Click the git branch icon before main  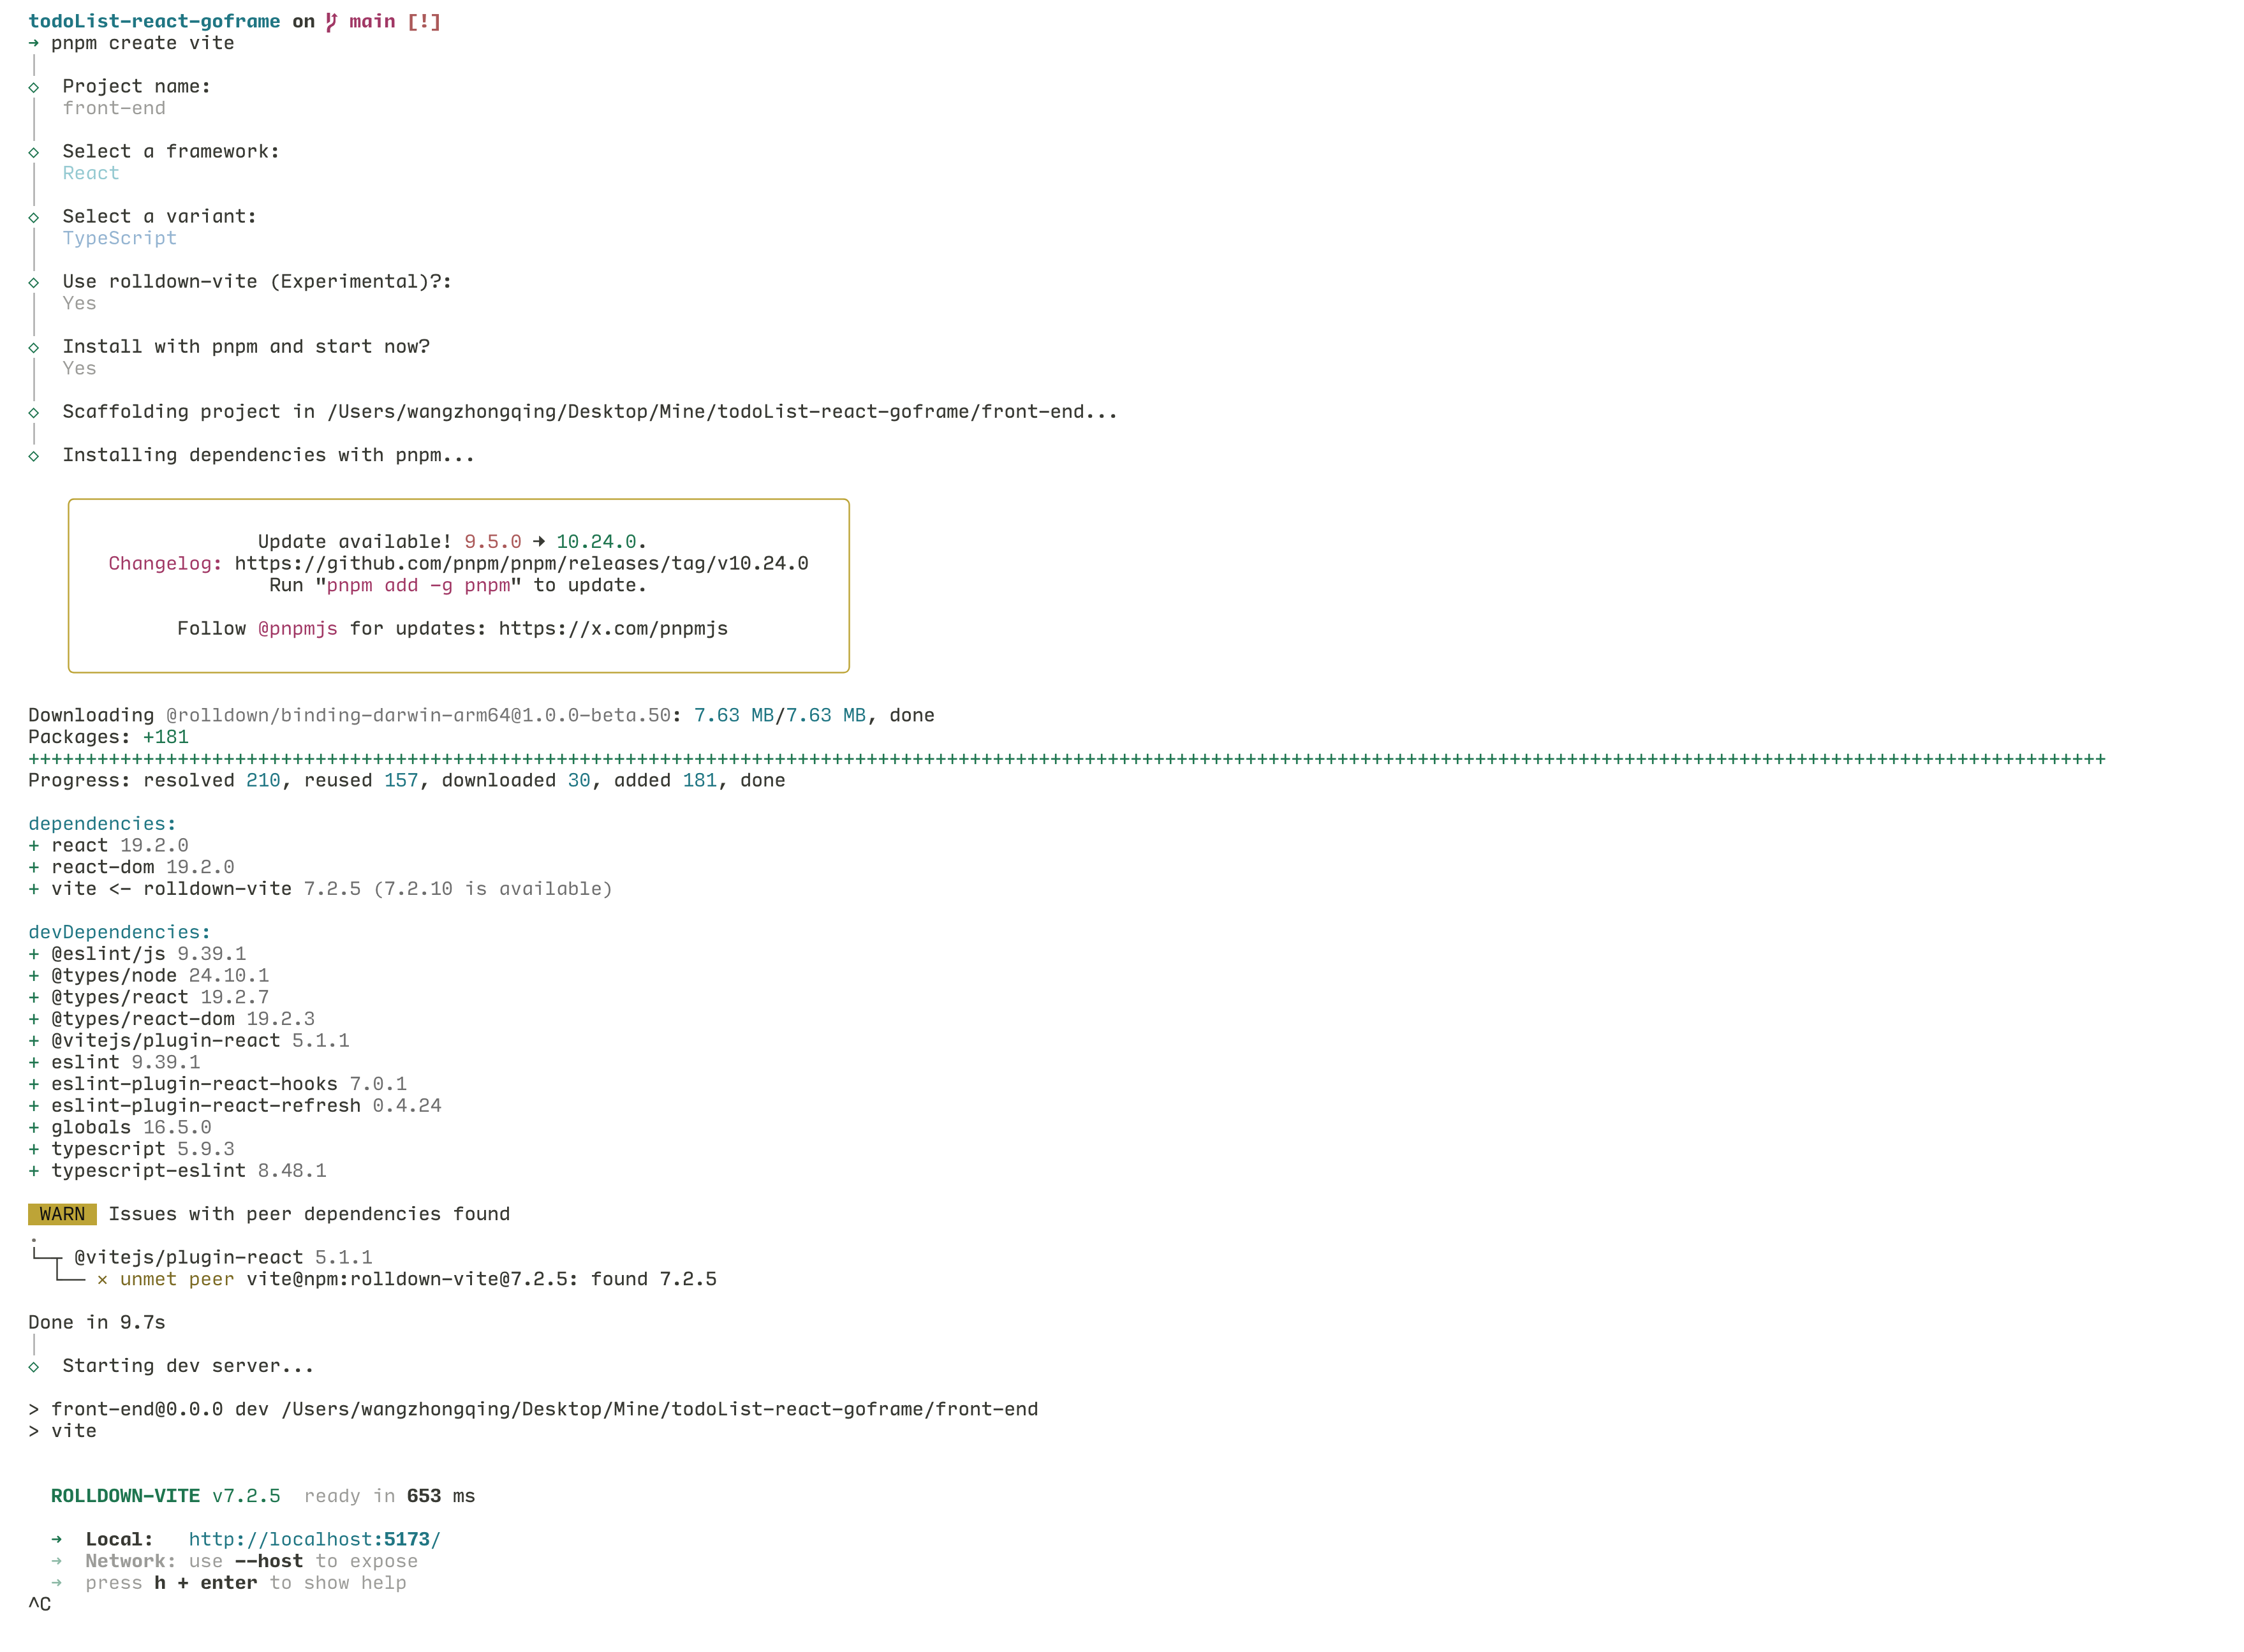pyautogui.click(x=331, y=22)
